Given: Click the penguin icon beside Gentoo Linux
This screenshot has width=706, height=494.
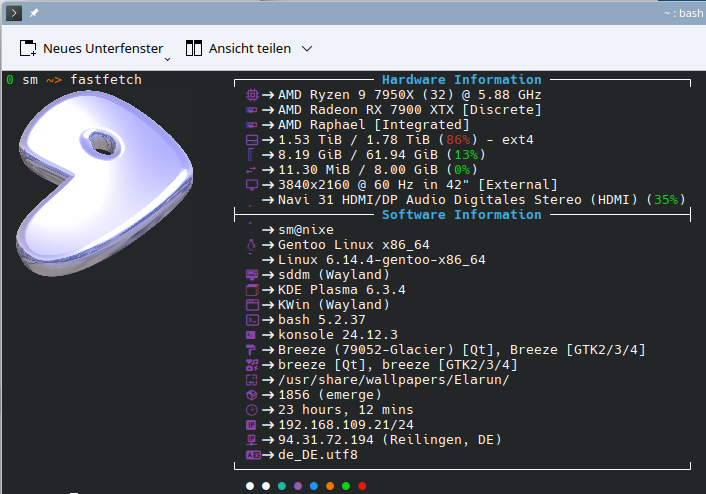Looking at the screenshot, I should (251, 245).
